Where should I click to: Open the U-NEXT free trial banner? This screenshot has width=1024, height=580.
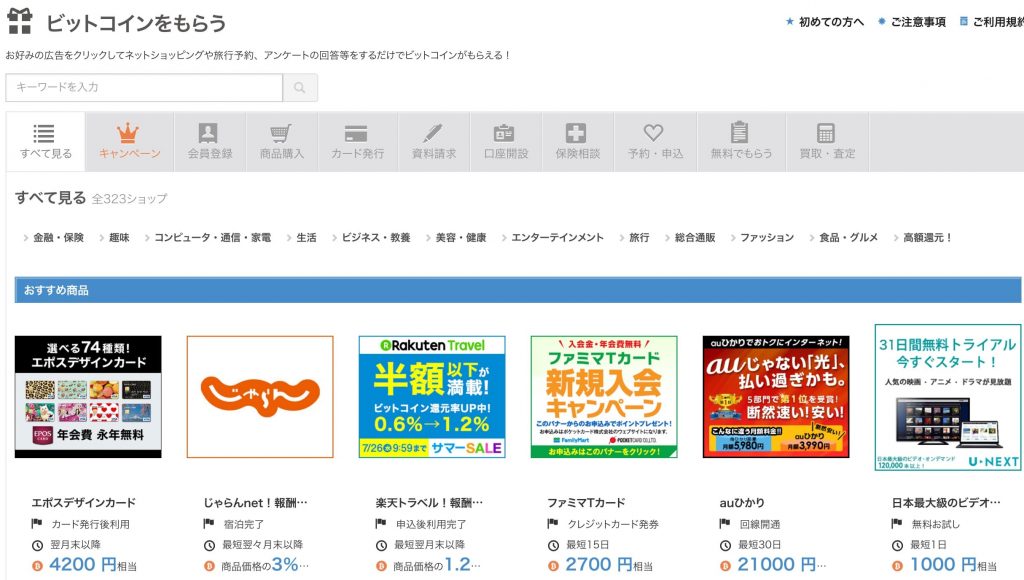click(948, 397)
